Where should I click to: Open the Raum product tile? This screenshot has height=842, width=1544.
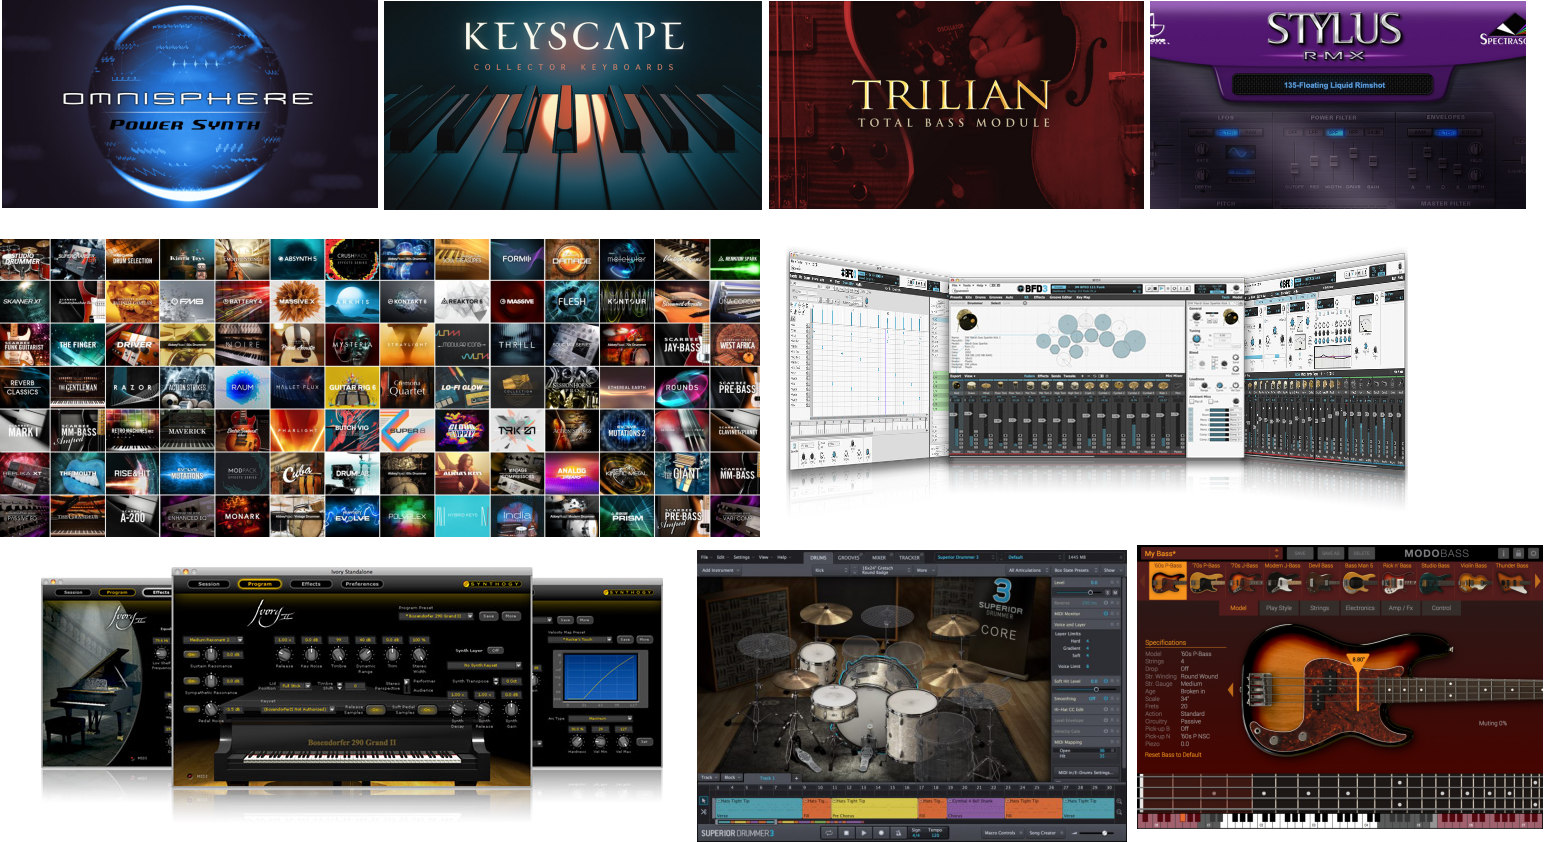242,387
